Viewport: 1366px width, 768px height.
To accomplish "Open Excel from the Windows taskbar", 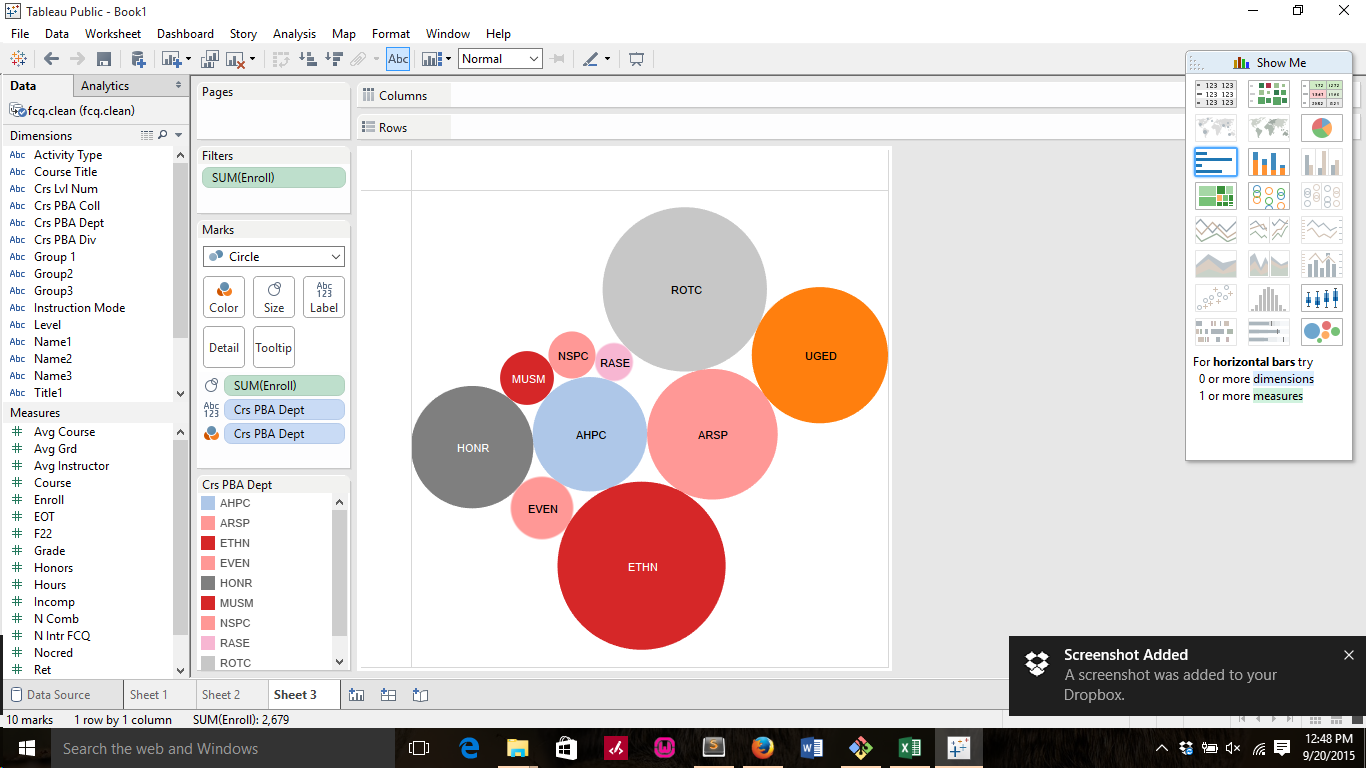I will tap(910, 748).
